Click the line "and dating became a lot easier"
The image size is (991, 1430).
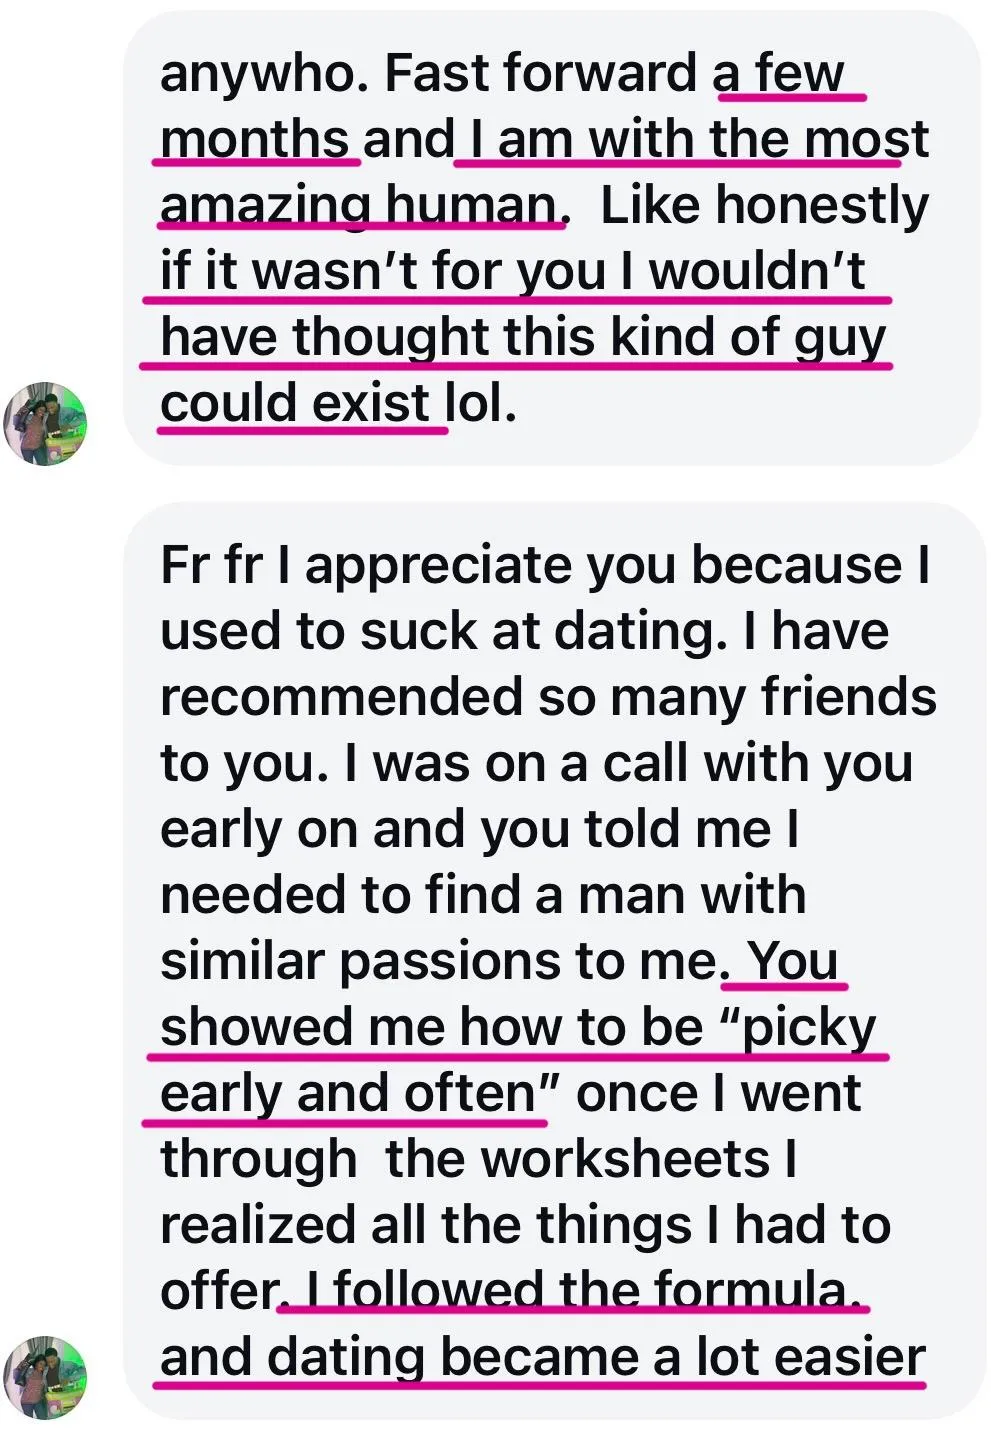coord(543,1358)
